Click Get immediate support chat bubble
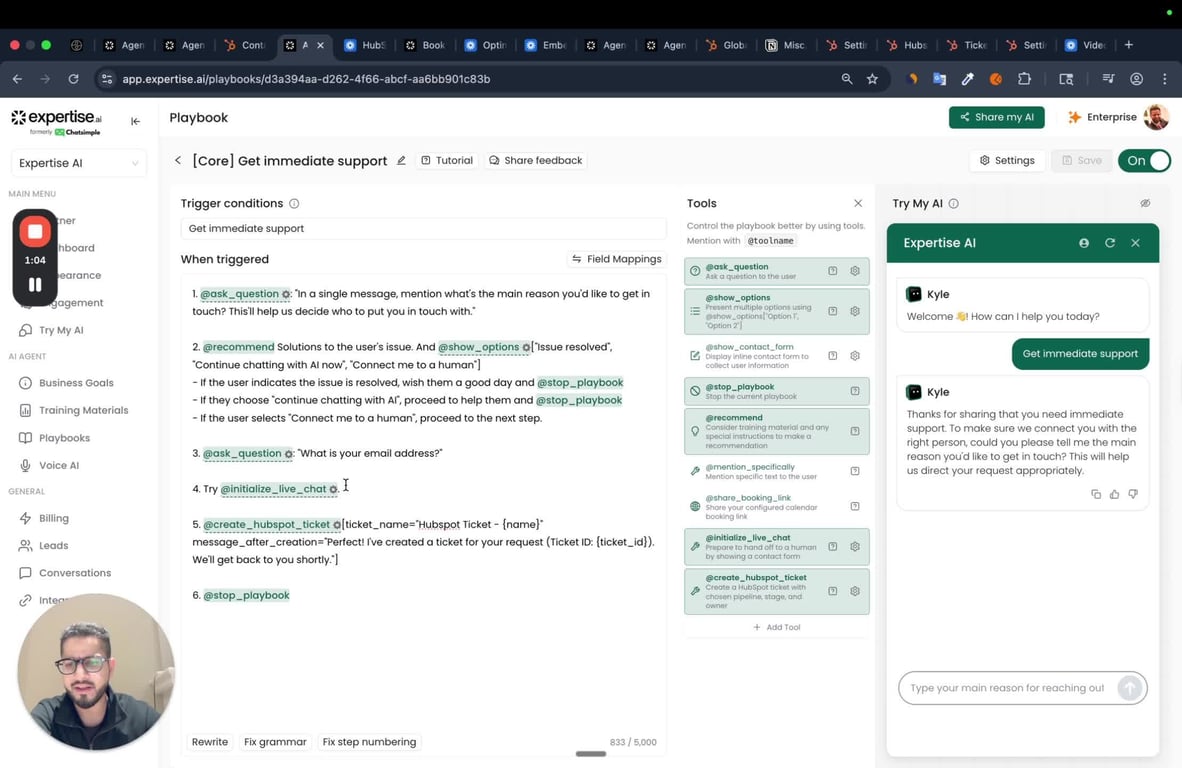This screenshot has height=768, width=1182. coord(1079,354)
